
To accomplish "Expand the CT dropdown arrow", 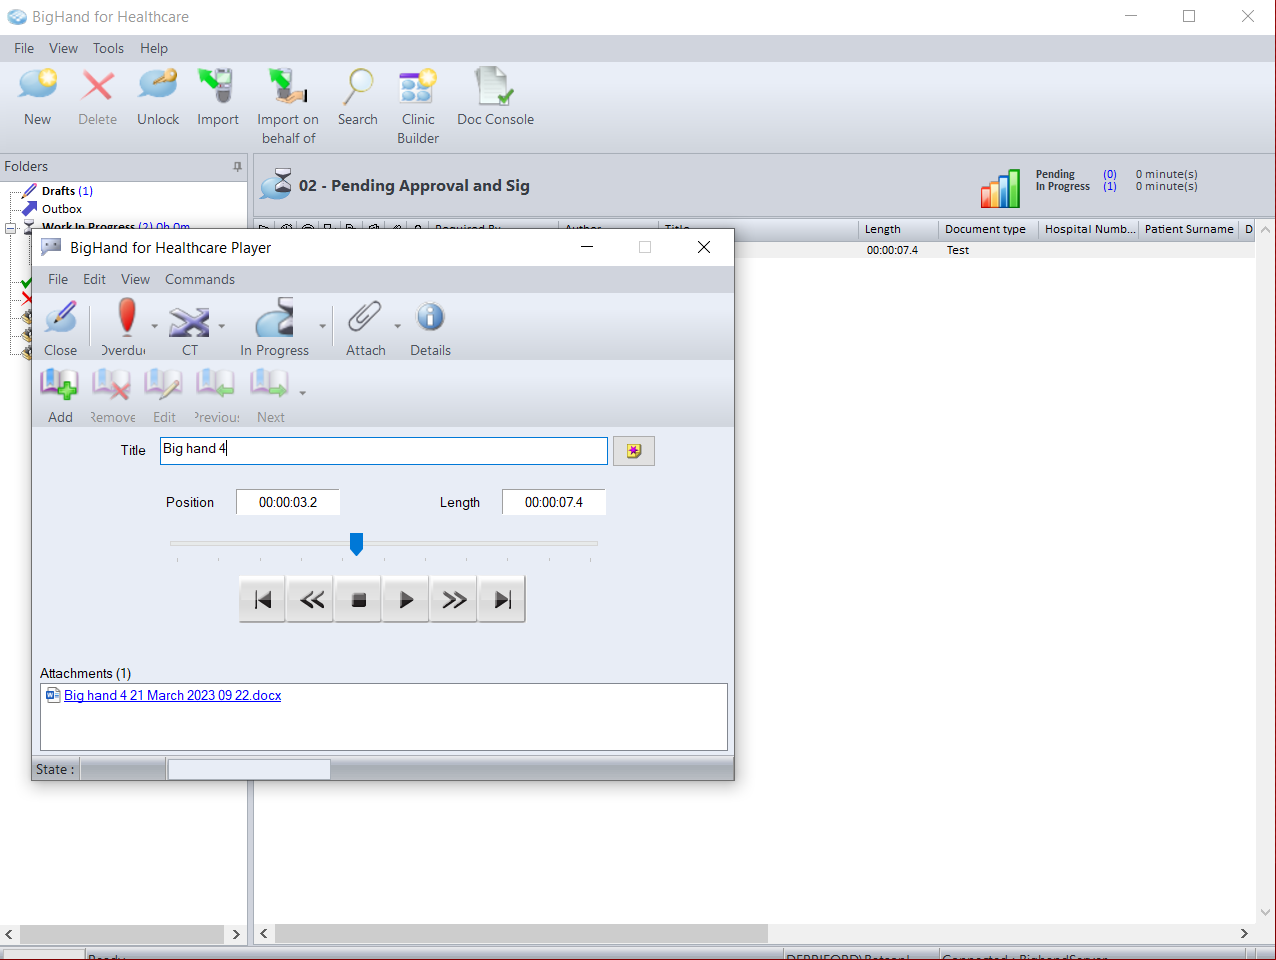I will pos(221,326).
